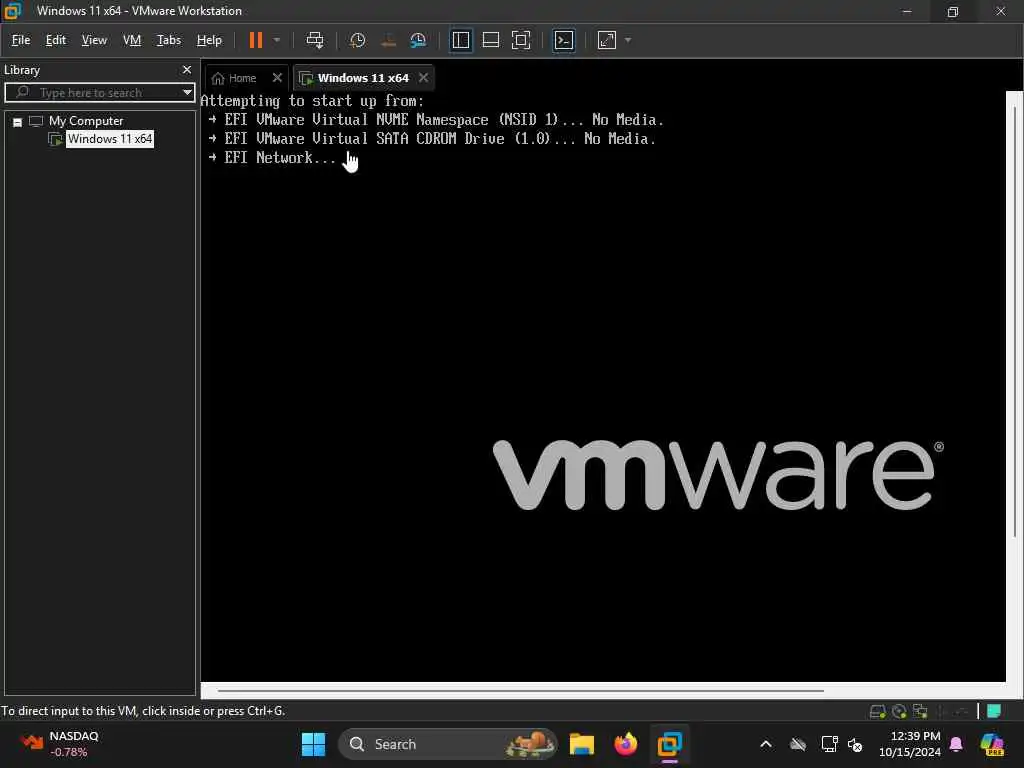The height and width of the screenshot is (768, 1024).
Task: Click the cloud sync tray icon
Action: tap(798, 744)
